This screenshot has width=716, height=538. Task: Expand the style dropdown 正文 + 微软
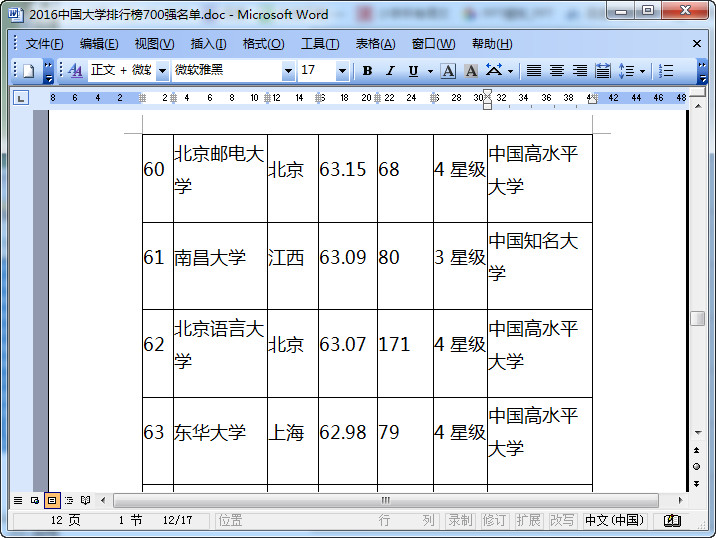click(162, 71)
